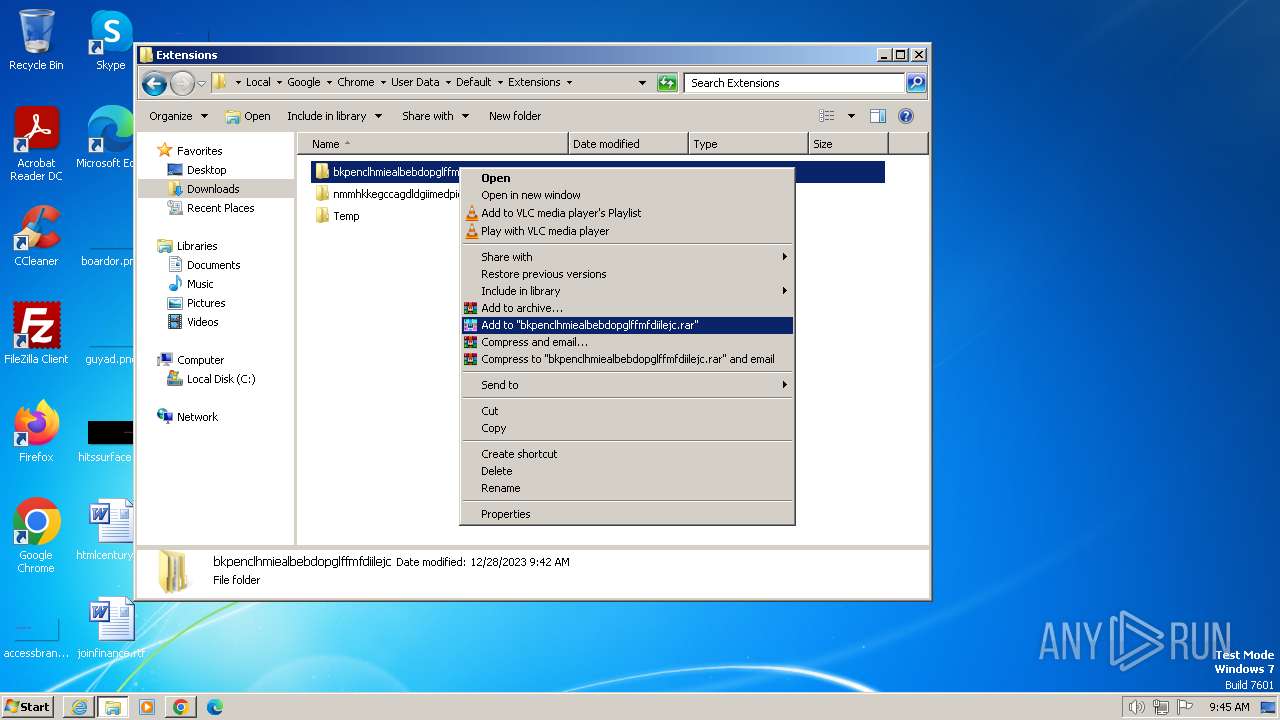Click the Back navigation arrow in Explorer
1280x720 pixels.
pyautogui.click(x=154, y=83)
